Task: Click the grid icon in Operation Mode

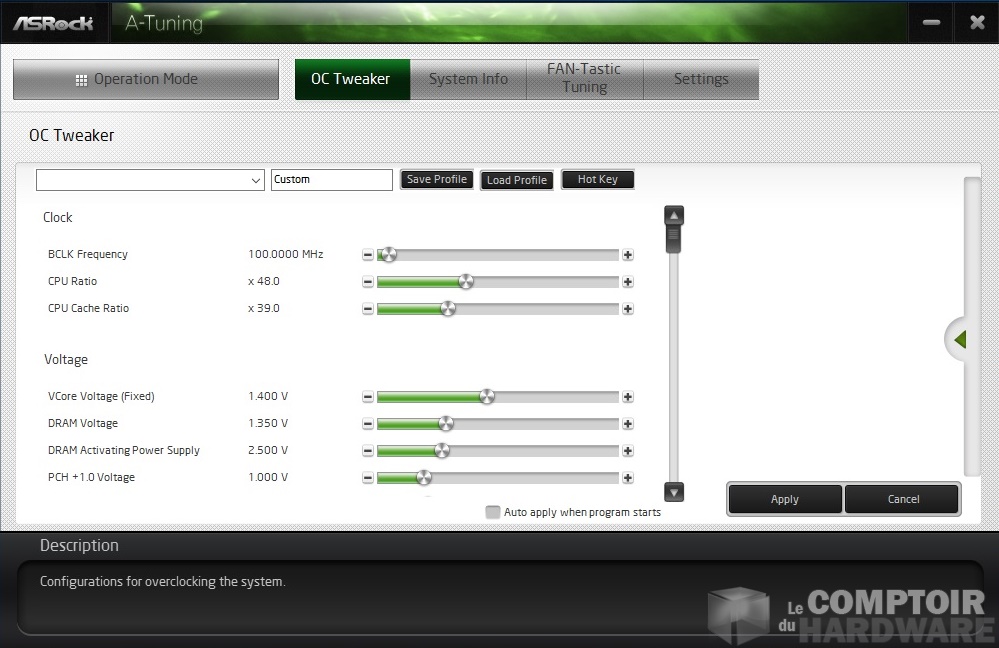Action: coord(82,80)
